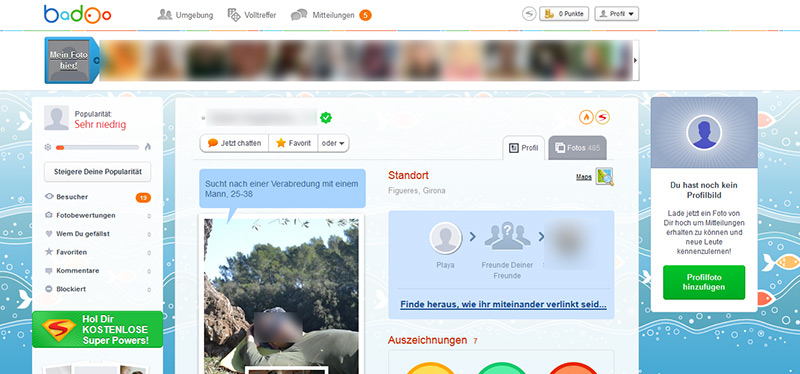Viewport: 800px width, 374px height.
Task: Click the popularity progress bar
Action: coord(97,147)
